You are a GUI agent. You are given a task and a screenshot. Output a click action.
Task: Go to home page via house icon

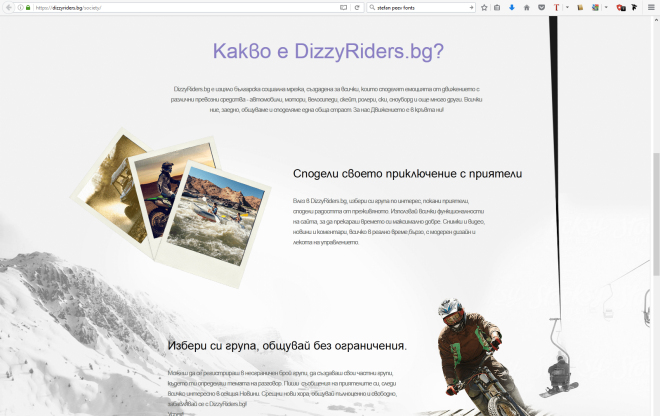coord(527,7)
